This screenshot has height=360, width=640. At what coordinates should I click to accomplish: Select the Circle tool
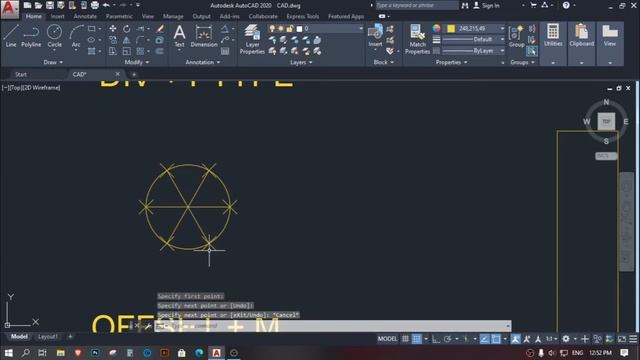54,36
